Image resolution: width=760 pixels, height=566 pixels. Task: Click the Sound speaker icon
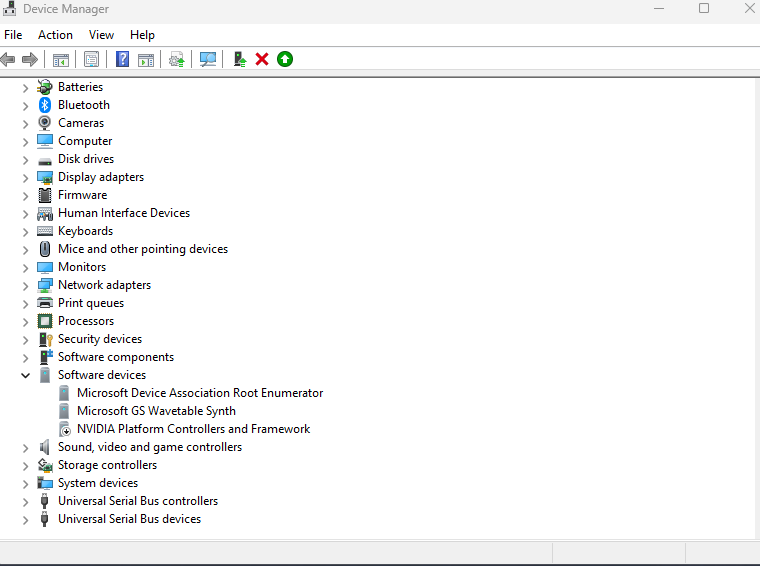45,447
